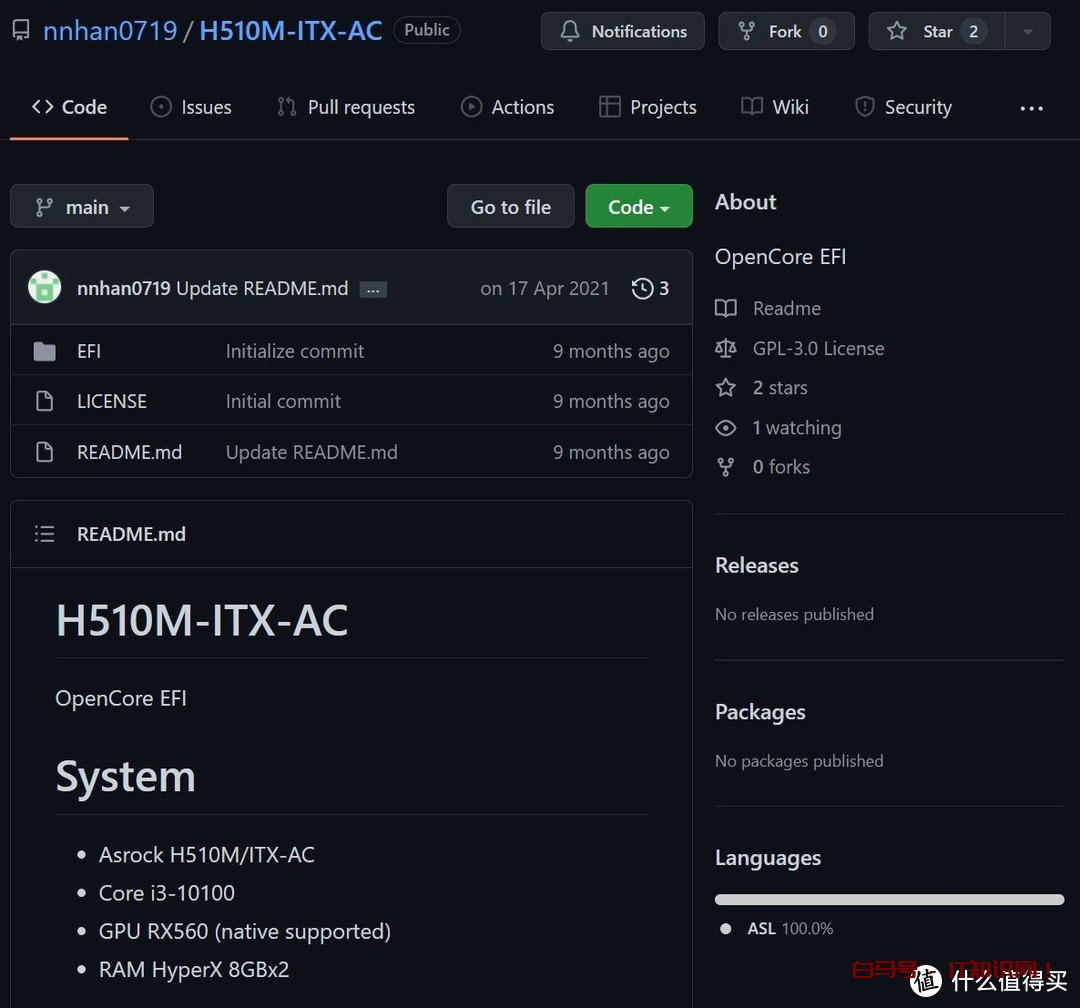Expand the commit message ellipsis button

pos(373,290)
